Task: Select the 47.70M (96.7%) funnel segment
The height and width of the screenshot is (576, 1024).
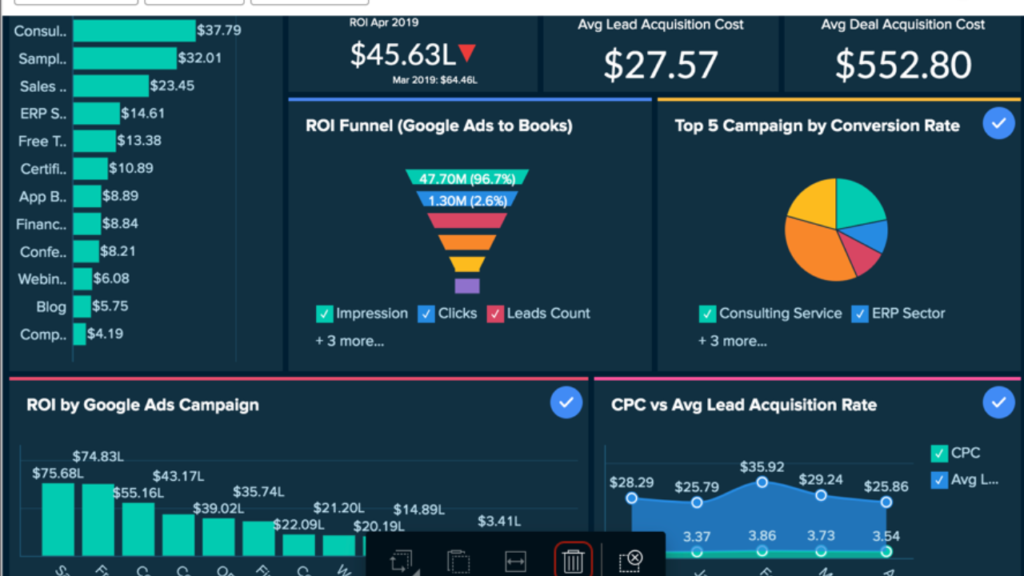Action: [x=467, y=178]
